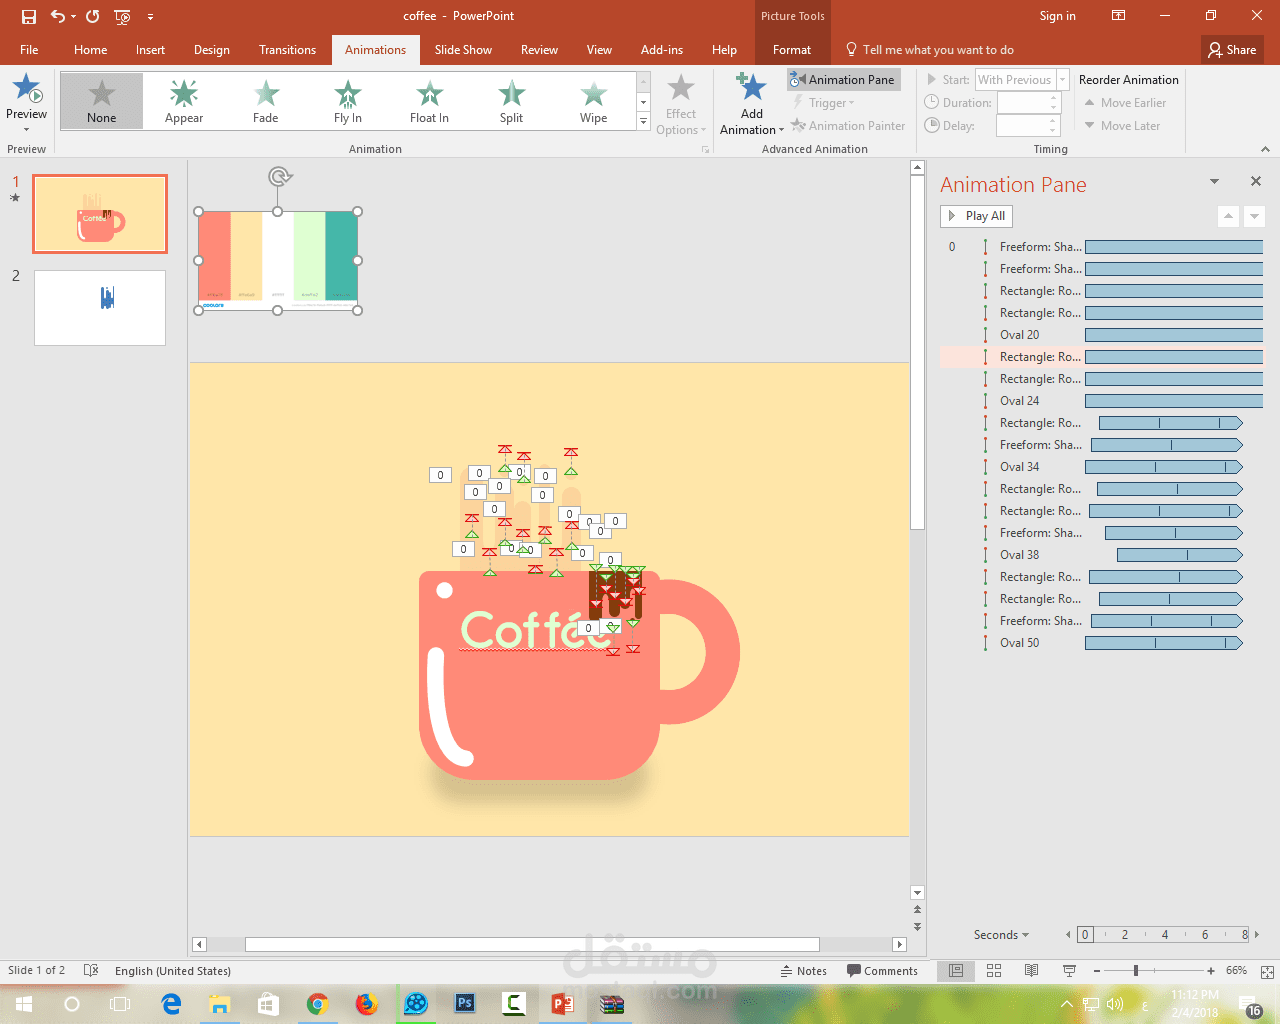Screen dimensions: 1280x1024
Task: Expand the animation gallery More arrow
Action: pyautogui.click(x=643, y=121)
